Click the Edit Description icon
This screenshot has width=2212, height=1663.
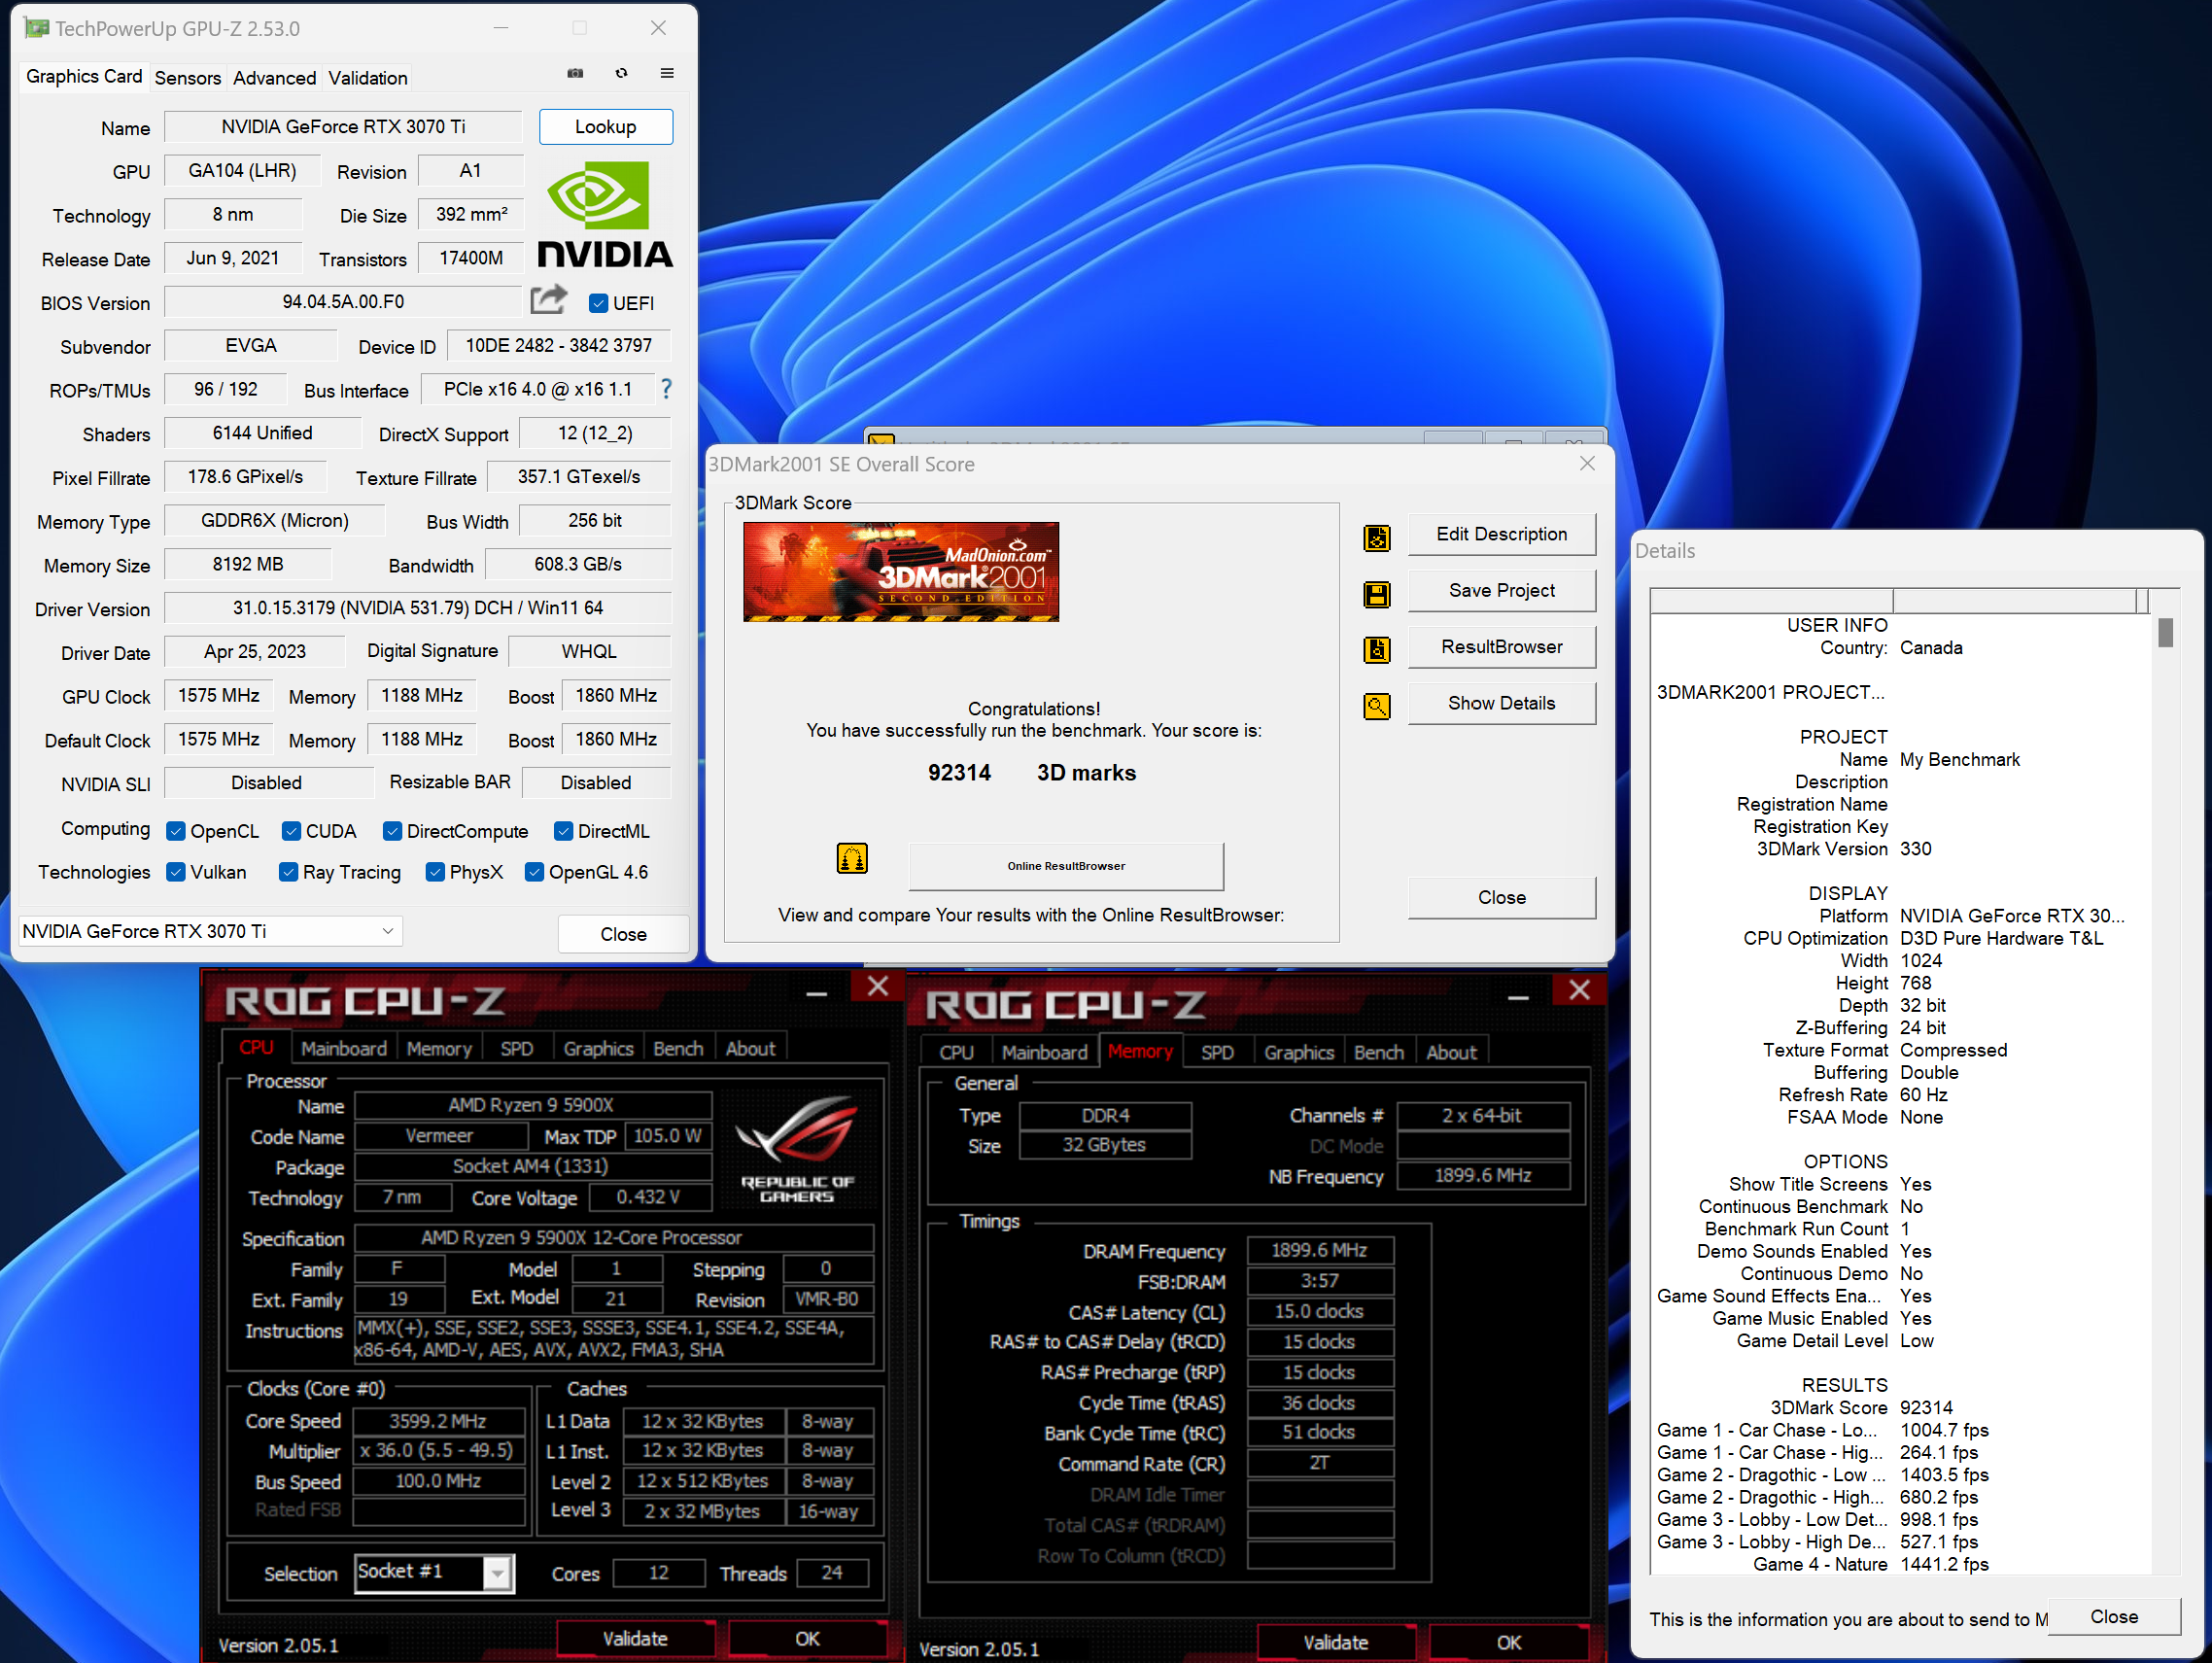pyautogui.click(x=1377, y=538)
